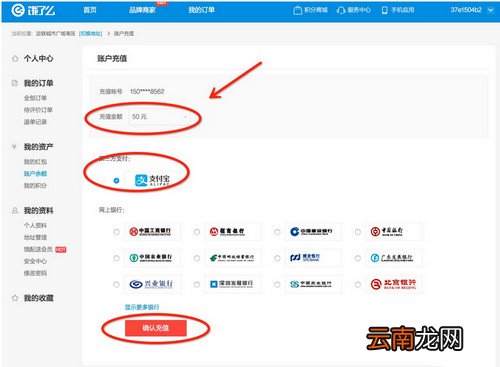Viewport: 500px width, 367px height.
Task: Open 待评价订单 in the sidebar
Action: [38, 110]
